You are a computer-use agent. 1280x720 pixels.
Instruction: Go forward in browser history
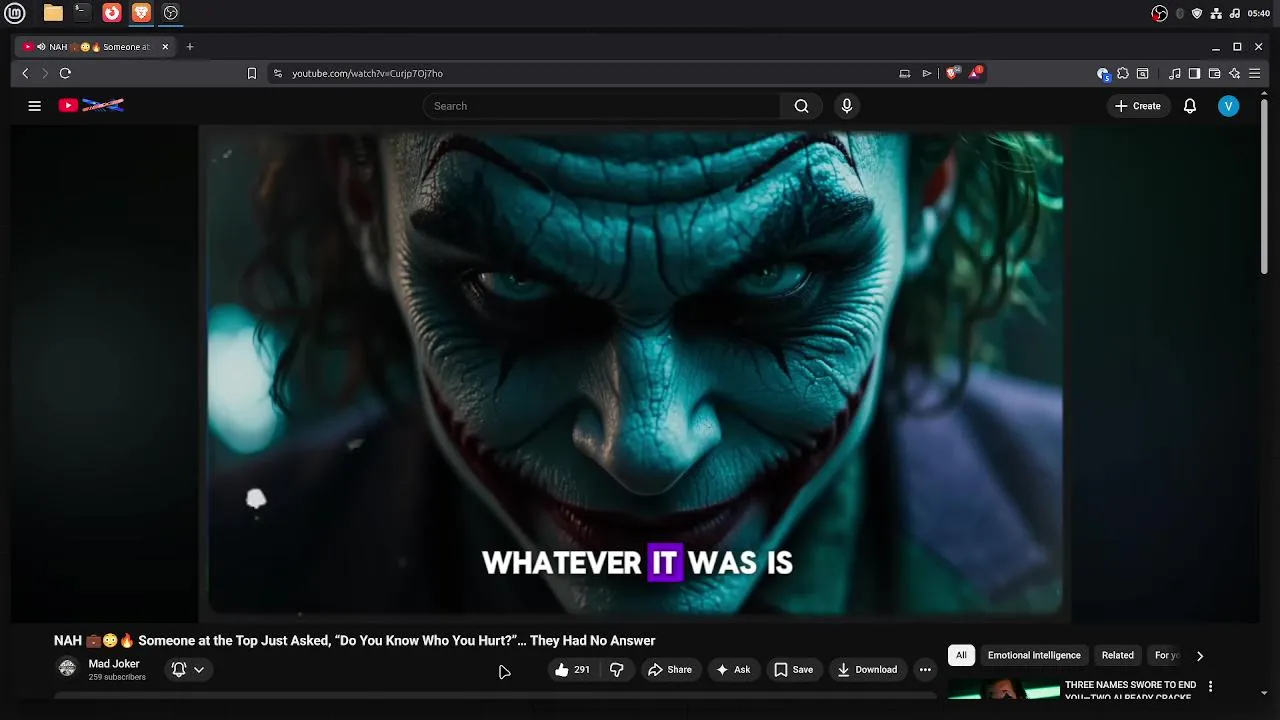point(45,73)
